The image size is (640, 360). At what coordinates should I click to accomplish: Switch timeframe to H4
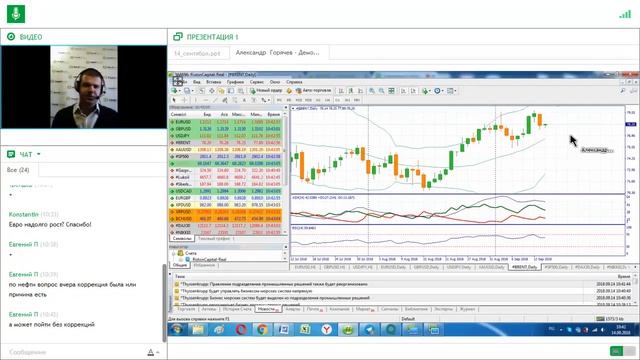327,100
